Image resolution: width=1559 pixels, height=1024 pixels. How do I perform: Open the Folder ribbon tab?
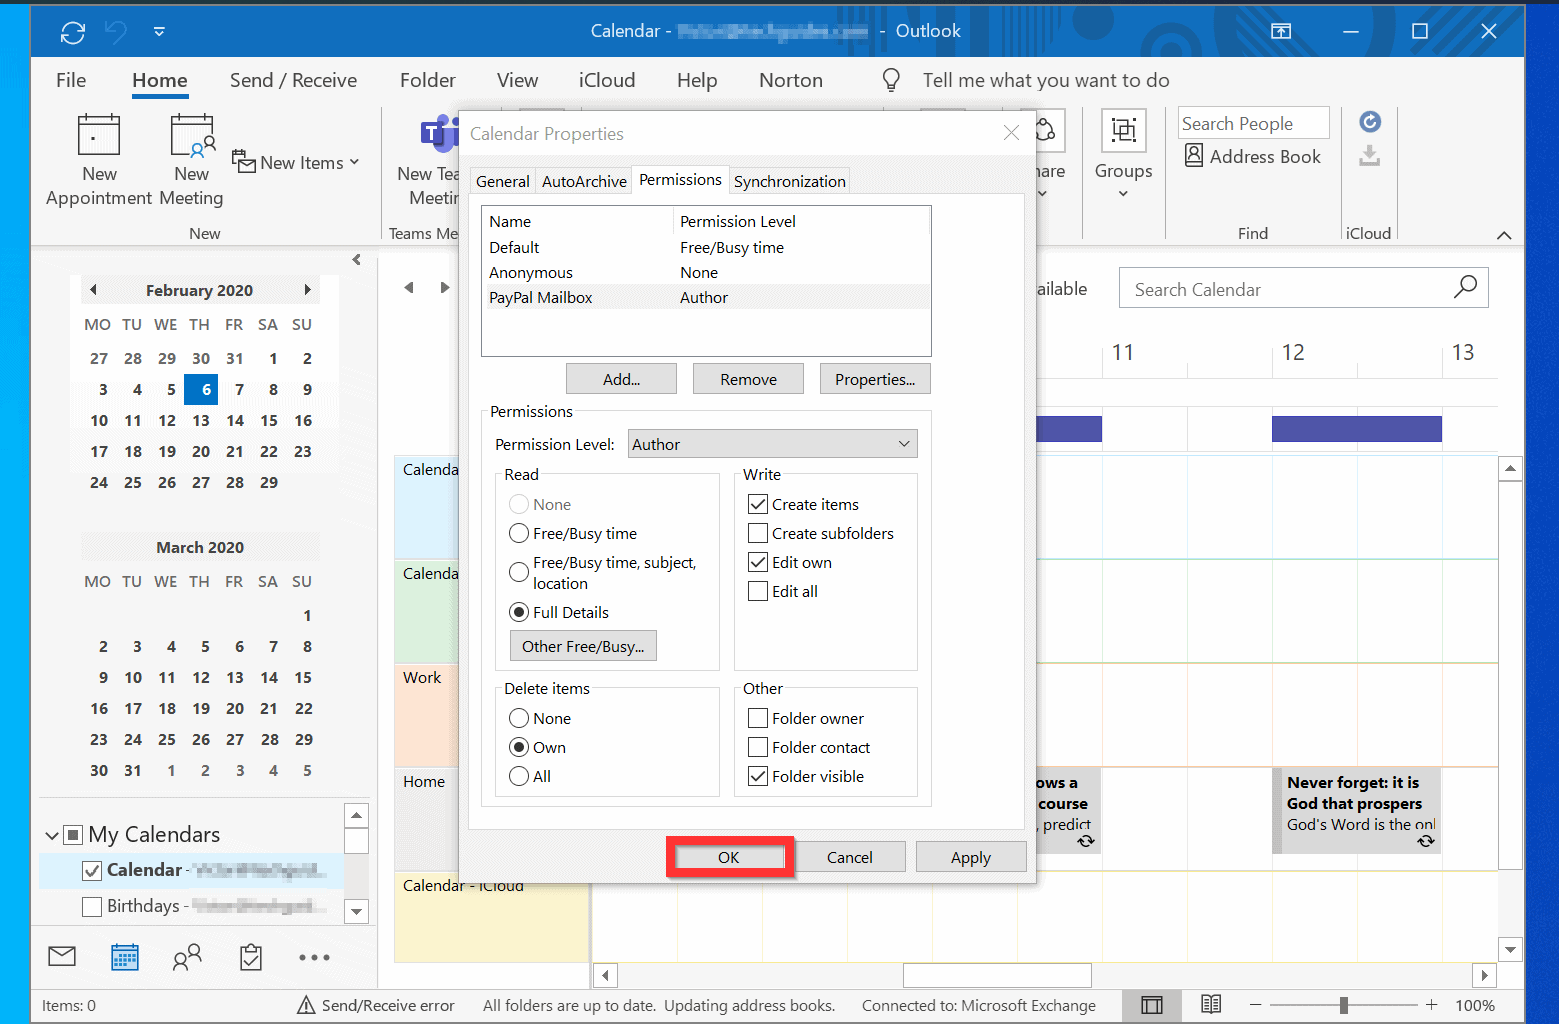click(x=428, y=80)
